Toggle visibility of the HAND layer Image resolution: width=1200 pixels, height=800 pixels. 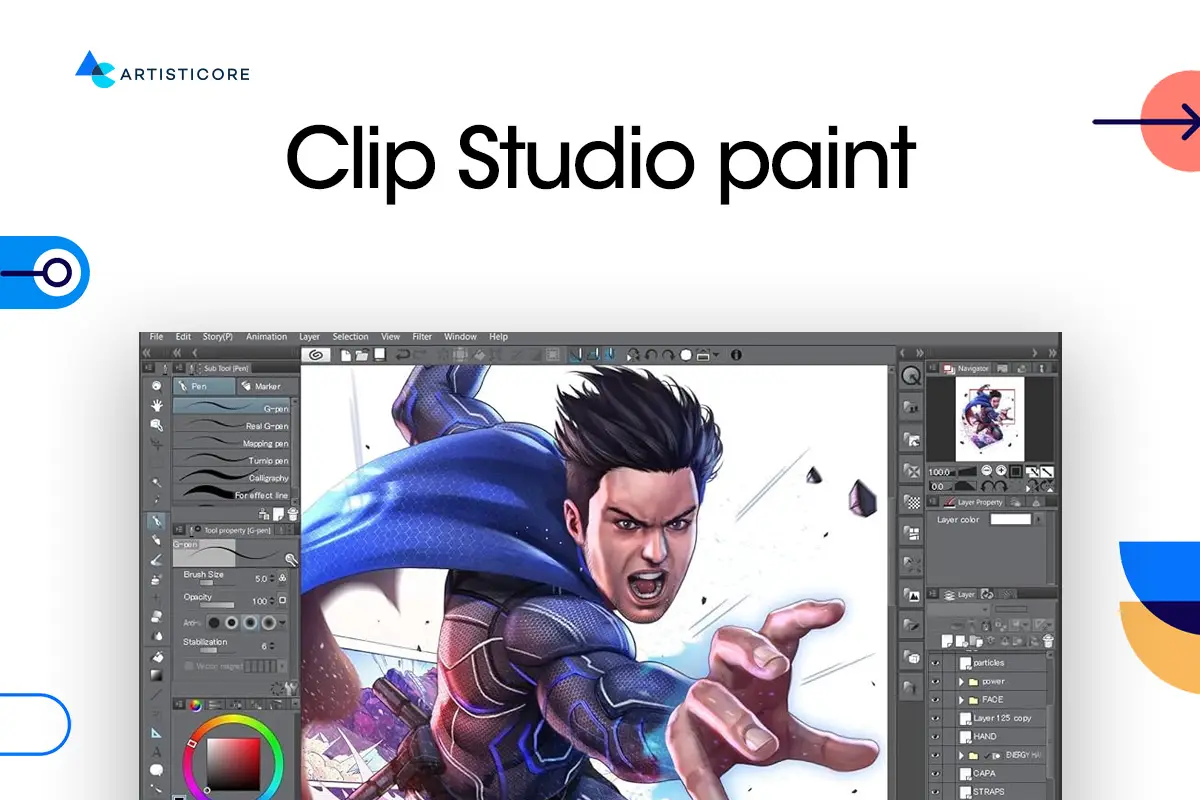935,735
